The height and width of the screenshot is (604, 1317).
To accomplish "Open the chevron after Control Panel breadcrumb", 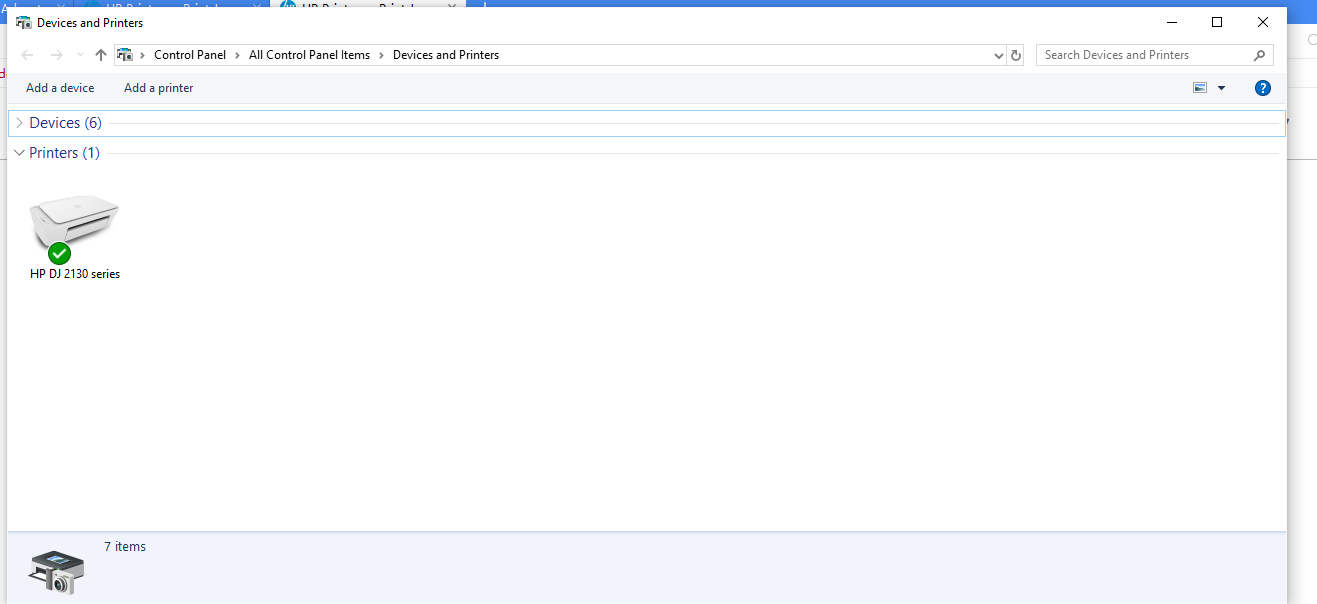I will pyautogui.click(x=238, y=55).
